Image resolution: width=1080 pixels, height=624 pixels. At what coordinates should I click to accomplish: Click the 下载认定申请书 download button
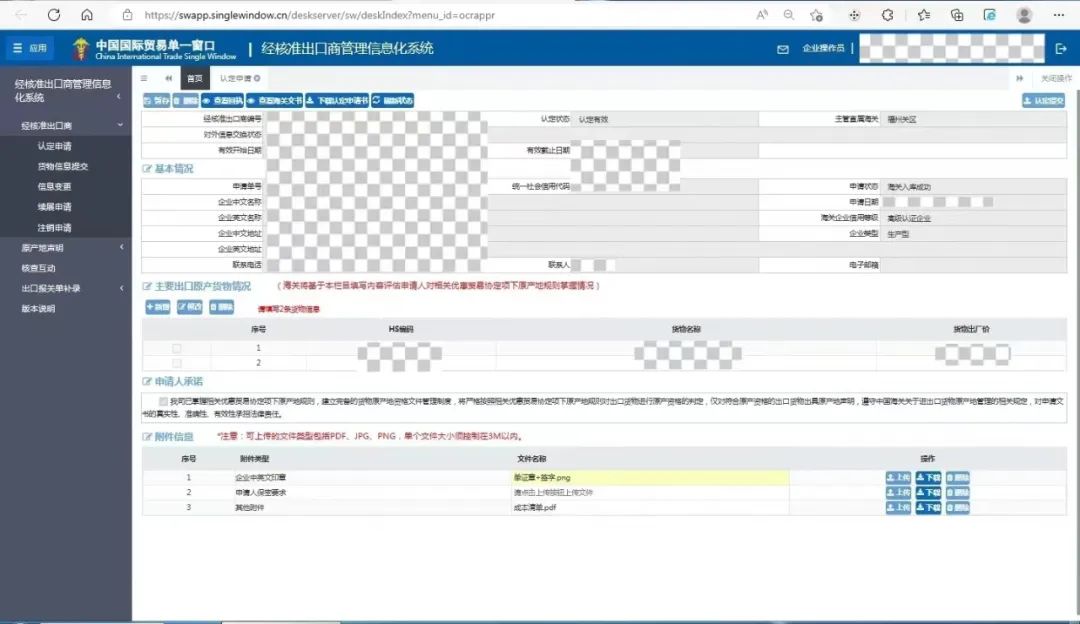point(336,101)
